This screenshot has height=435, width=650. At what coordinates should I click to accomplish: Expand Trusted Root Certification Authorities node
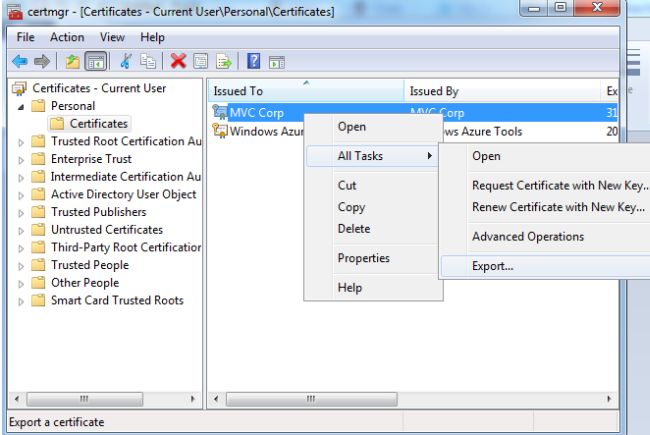click(x=21, y=142)
